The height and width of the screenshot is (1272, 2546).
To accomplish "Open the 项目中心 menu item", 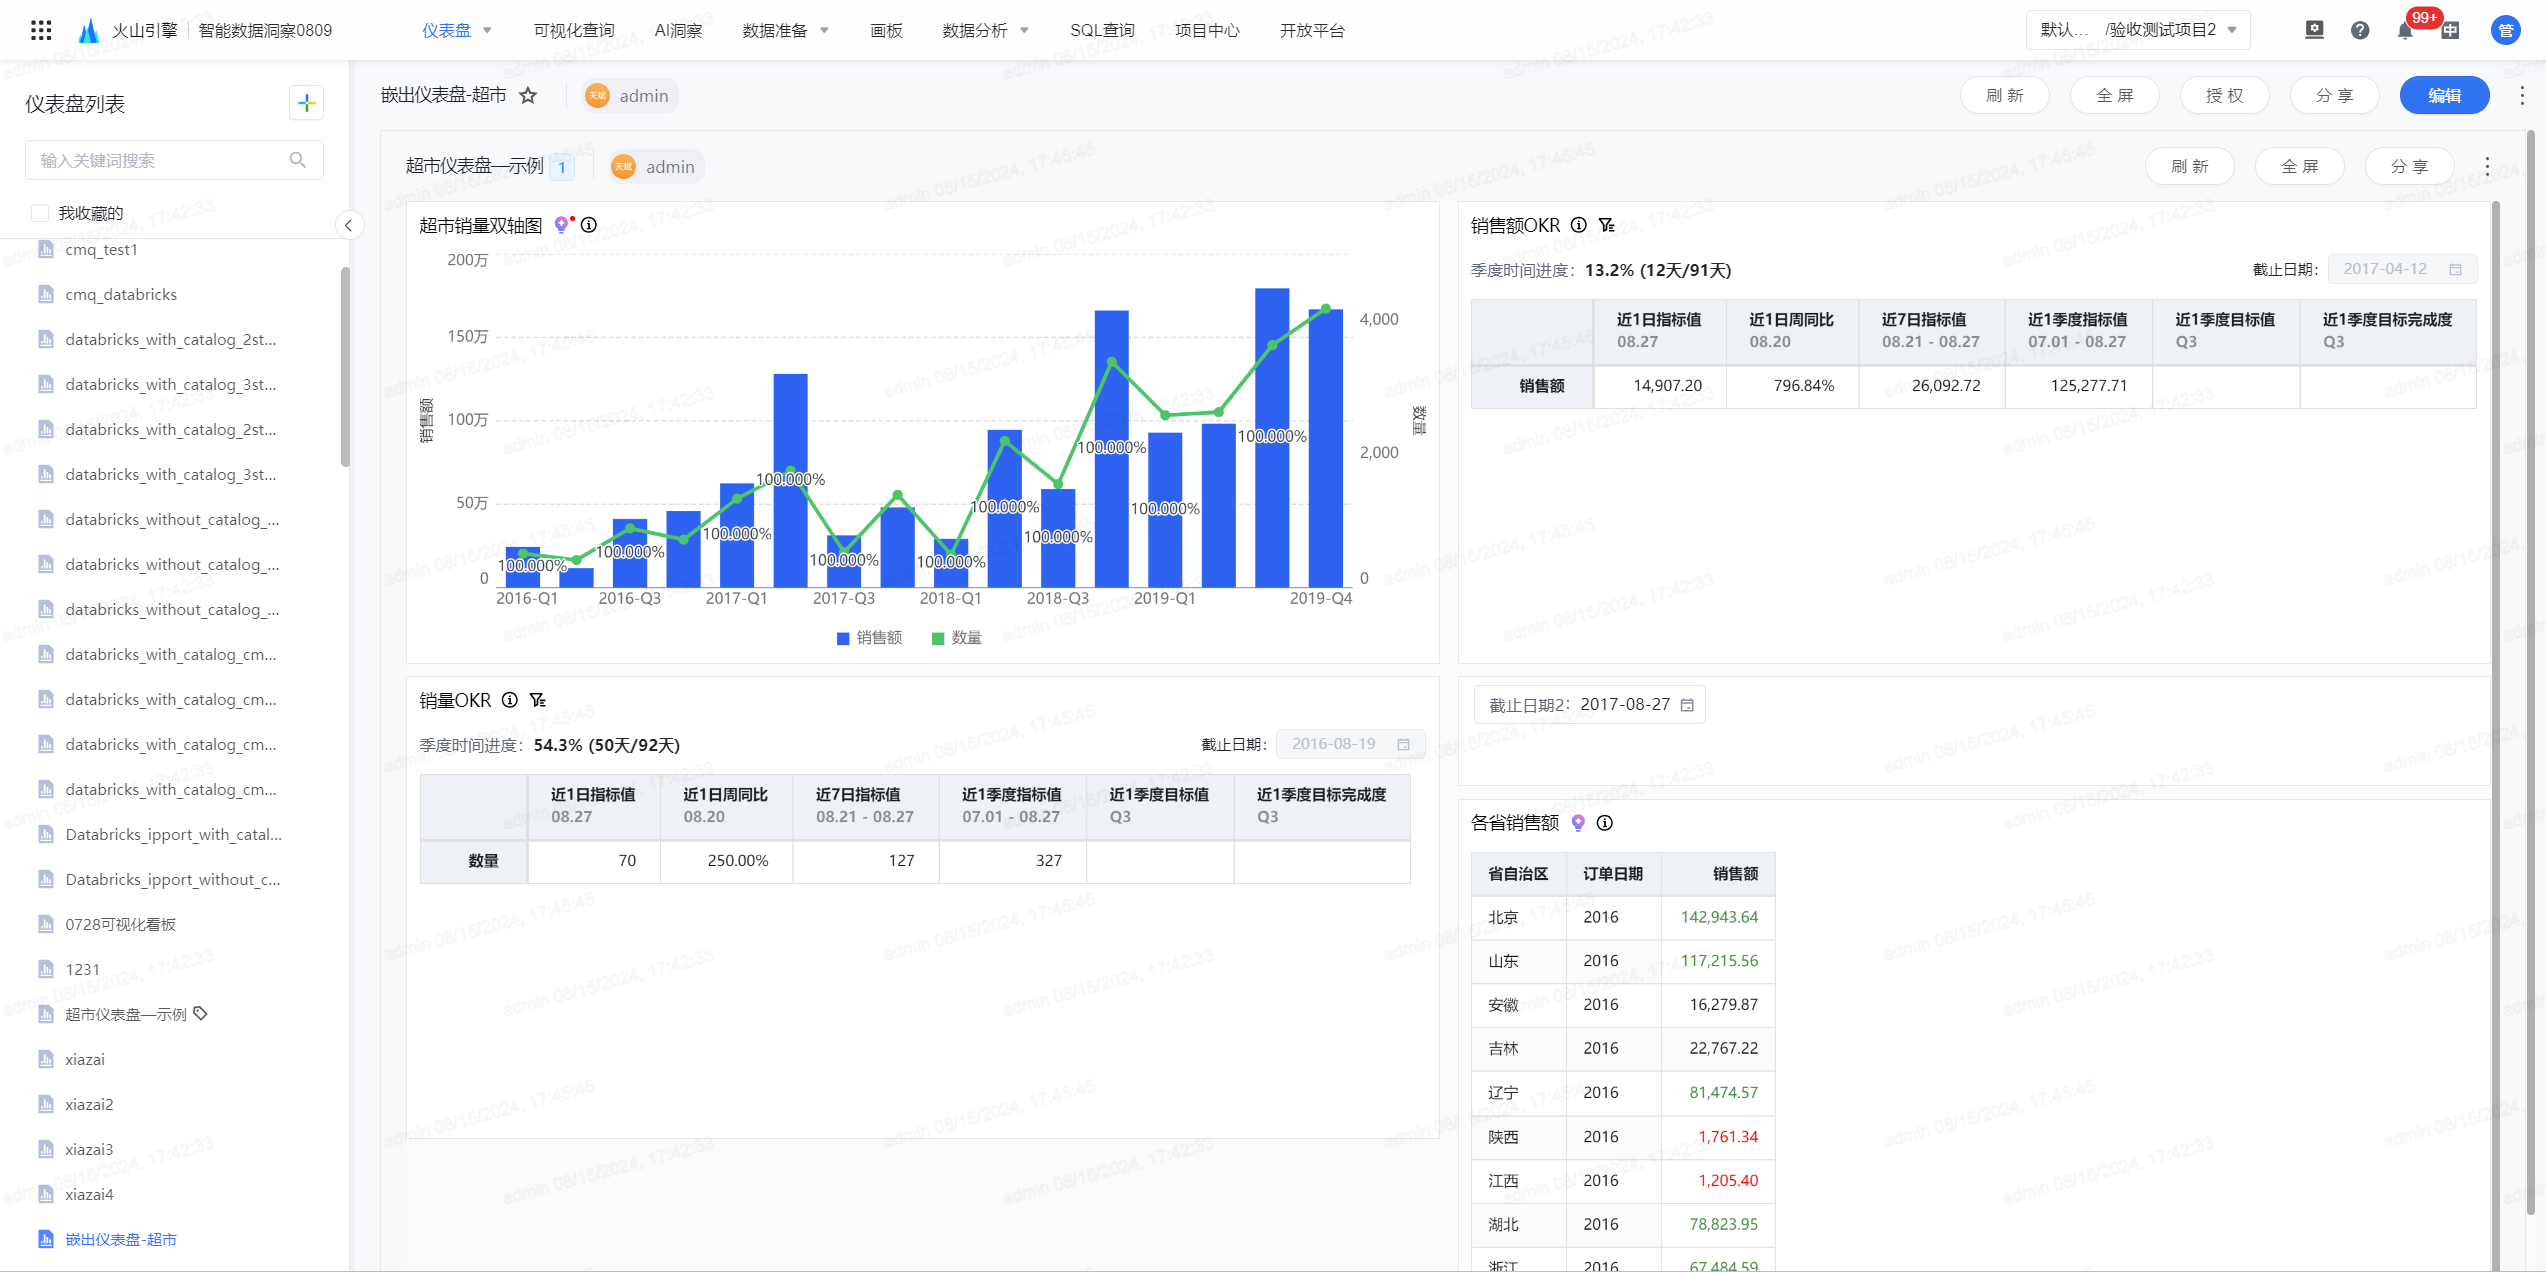I will 1207,30.
